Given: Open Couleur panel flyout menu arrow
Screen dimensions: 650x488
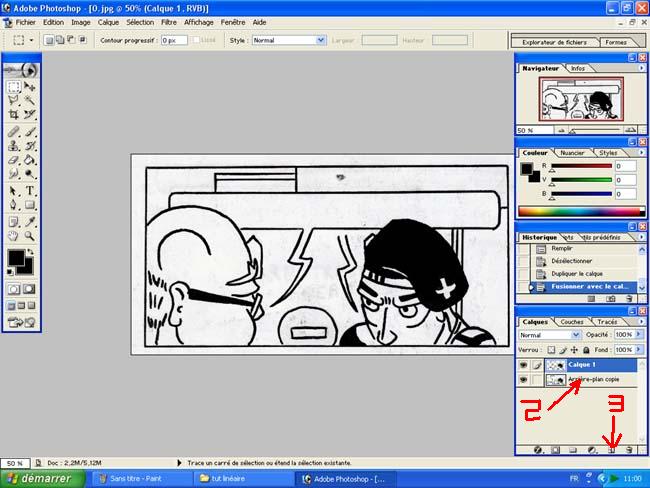Looking at the screenshot, I should [641, 153].
